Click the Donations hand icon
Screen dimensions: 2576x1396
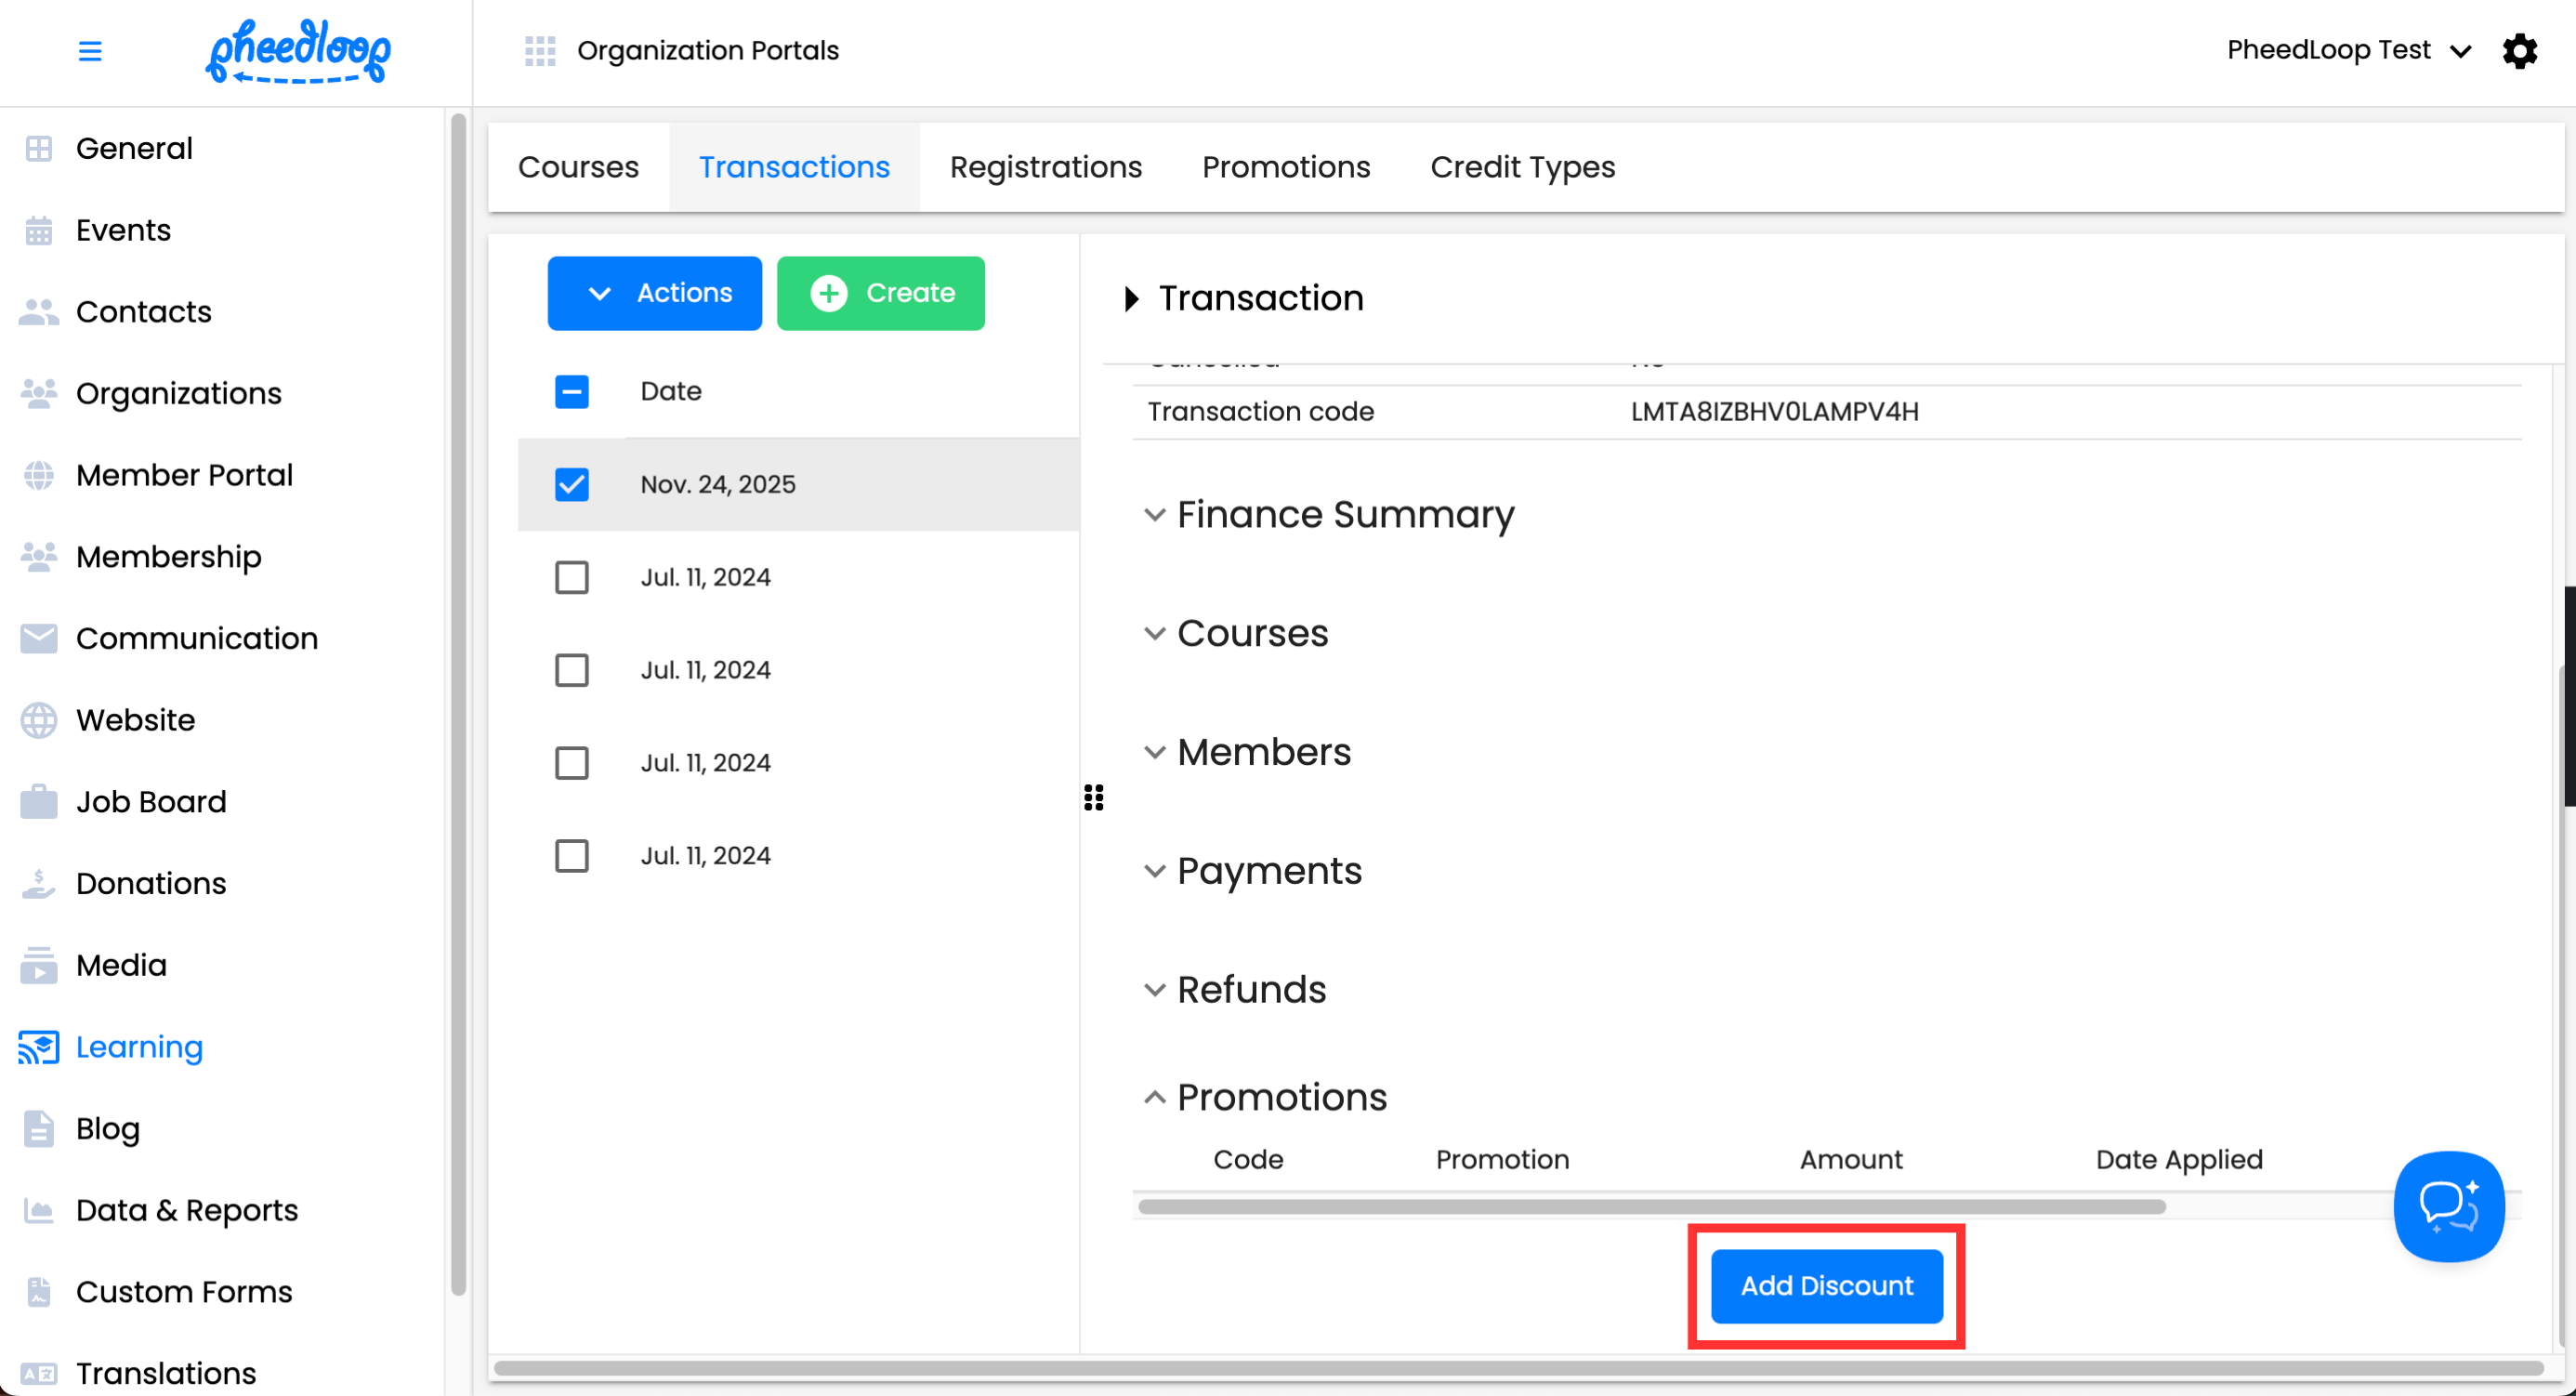pos(38,884)
